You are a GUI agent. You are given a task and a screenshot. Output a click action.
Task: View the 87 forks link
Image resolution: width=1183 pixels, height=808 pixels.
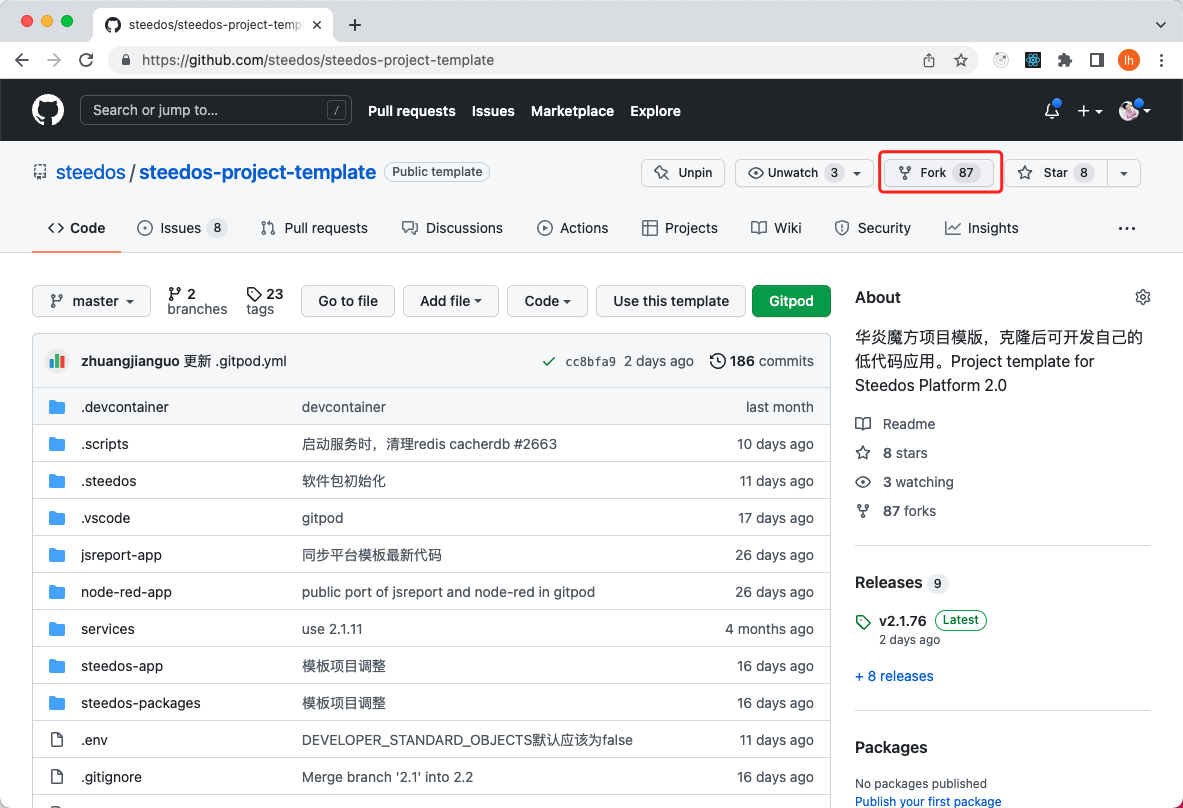pyautogui.click(x=896, y=511)
